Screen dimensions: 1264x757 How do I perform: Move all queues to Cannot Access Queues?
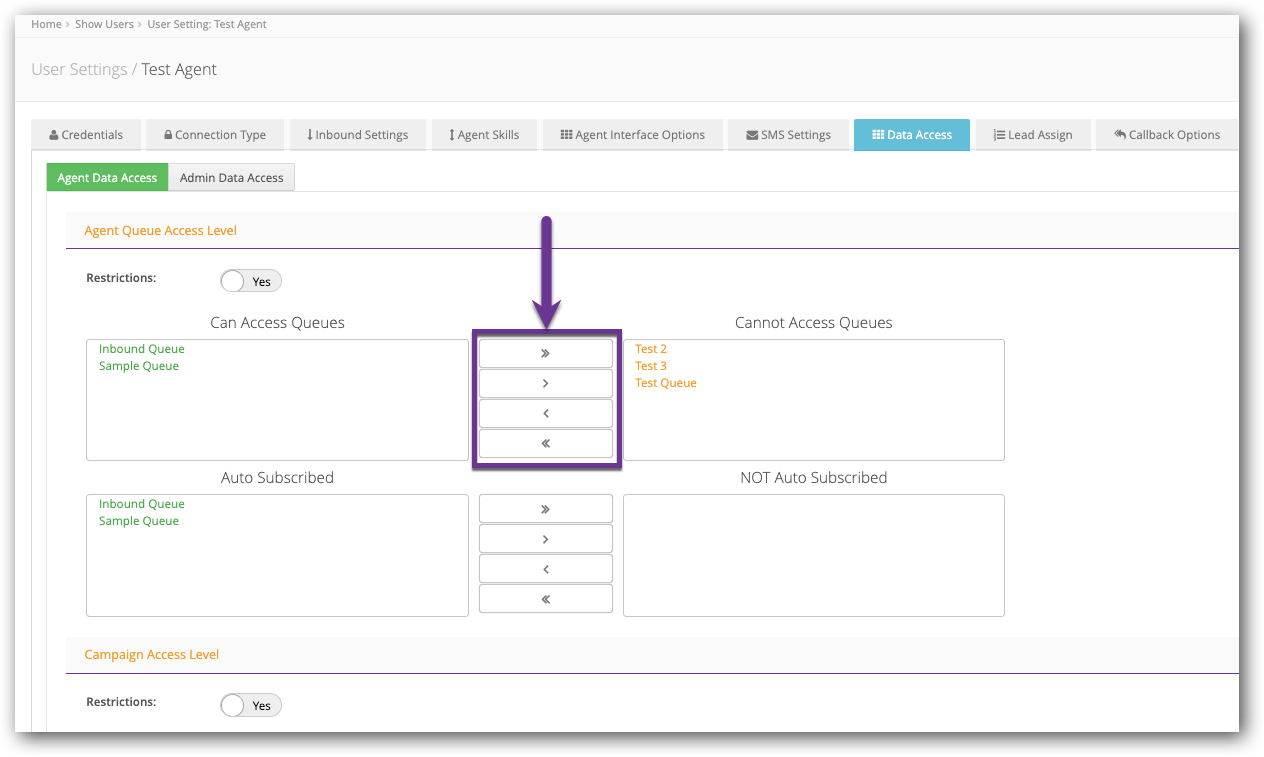tap(545, 353)
